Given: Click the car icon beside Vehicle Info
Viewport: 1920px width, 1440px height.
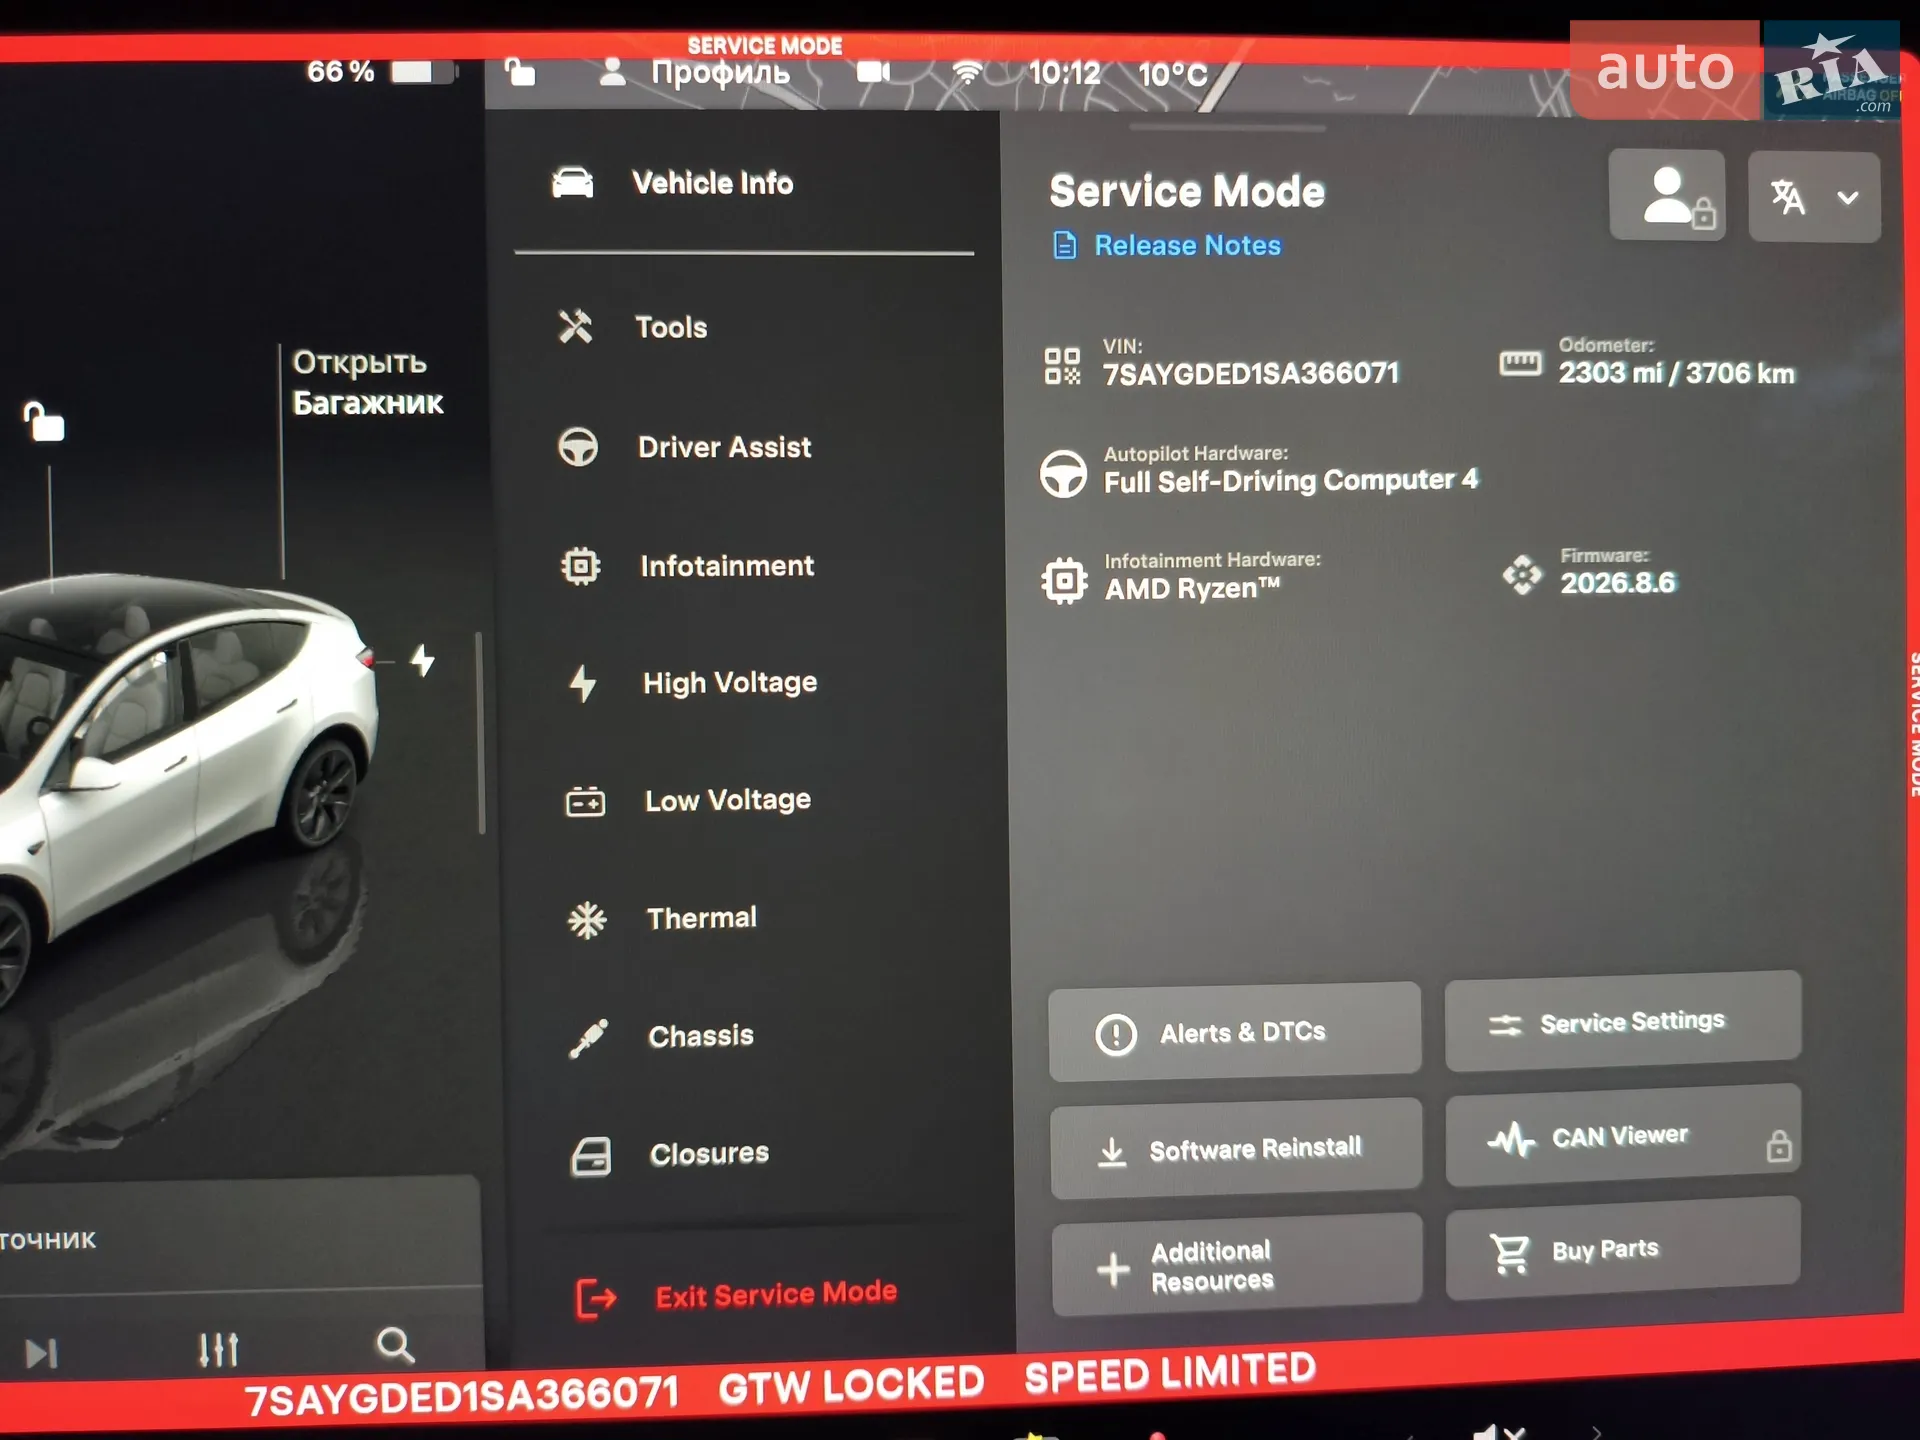Looking at the screenshot, I should 573,183.
